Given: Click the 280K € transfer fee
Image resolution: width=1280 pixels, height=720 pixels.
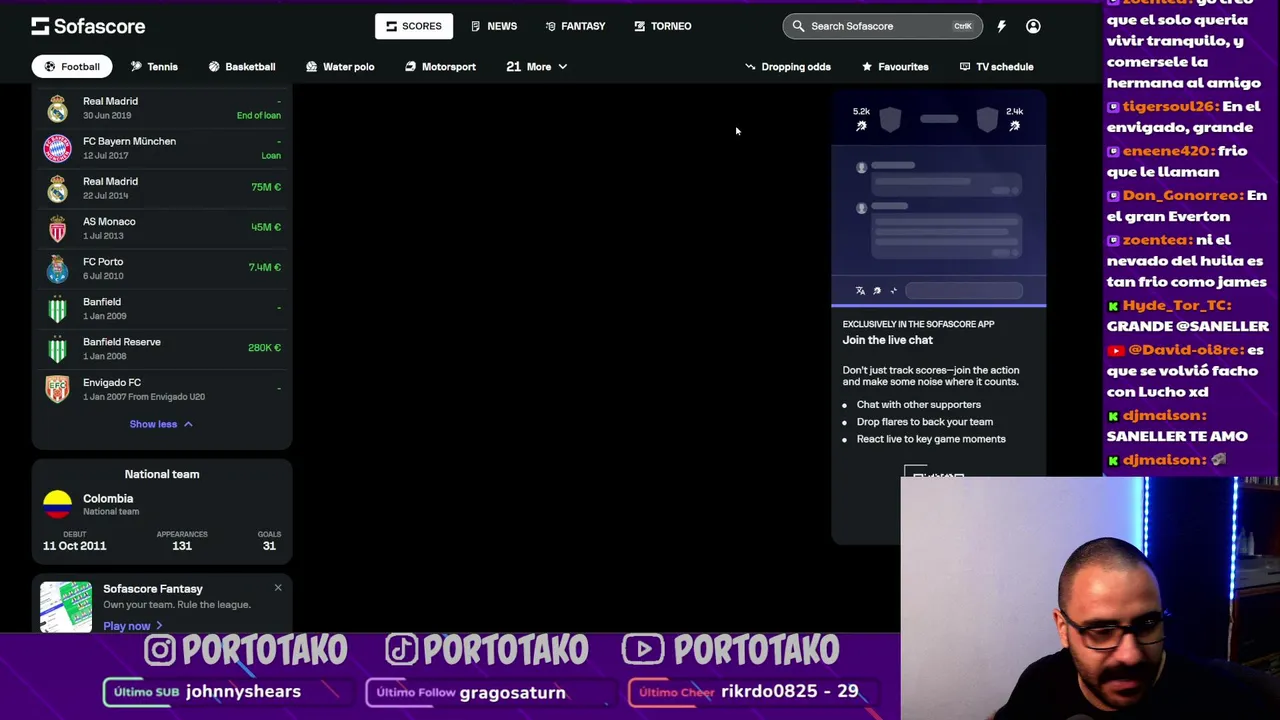Looking at the screenshot, I should click(265, 348).
